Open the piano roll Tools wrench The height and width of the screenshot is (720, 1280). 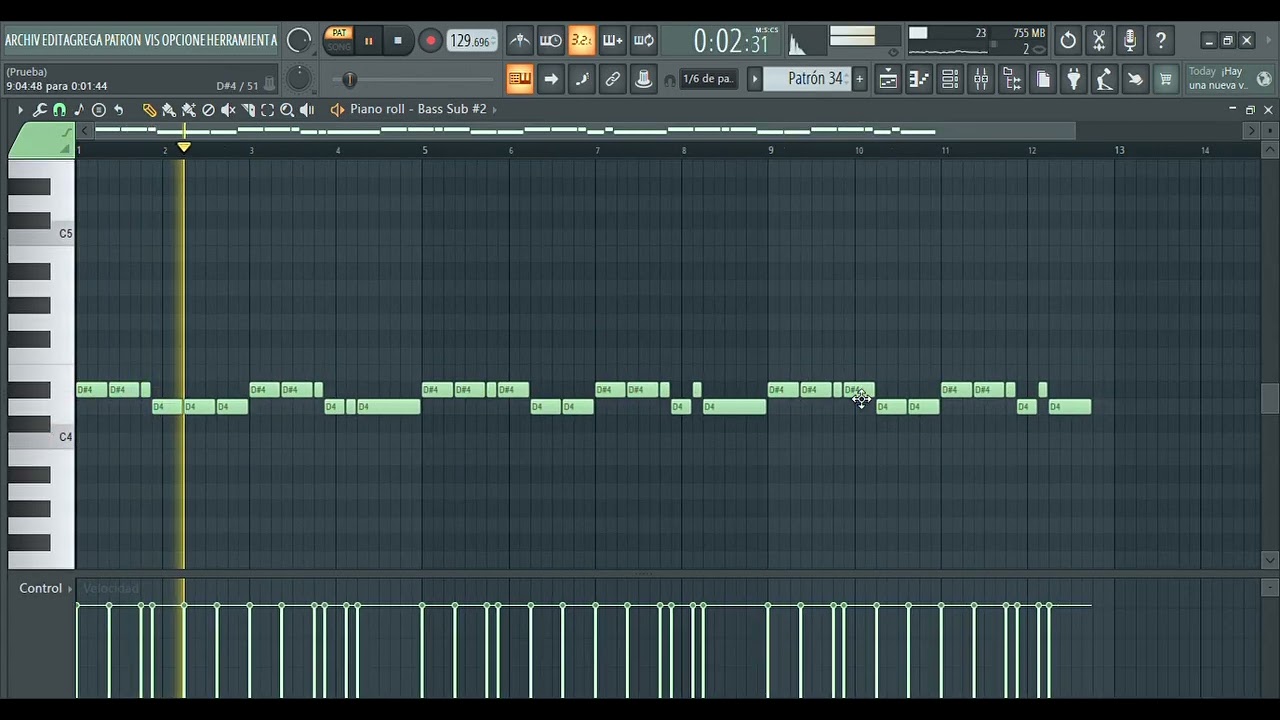(x=40, y=110)
